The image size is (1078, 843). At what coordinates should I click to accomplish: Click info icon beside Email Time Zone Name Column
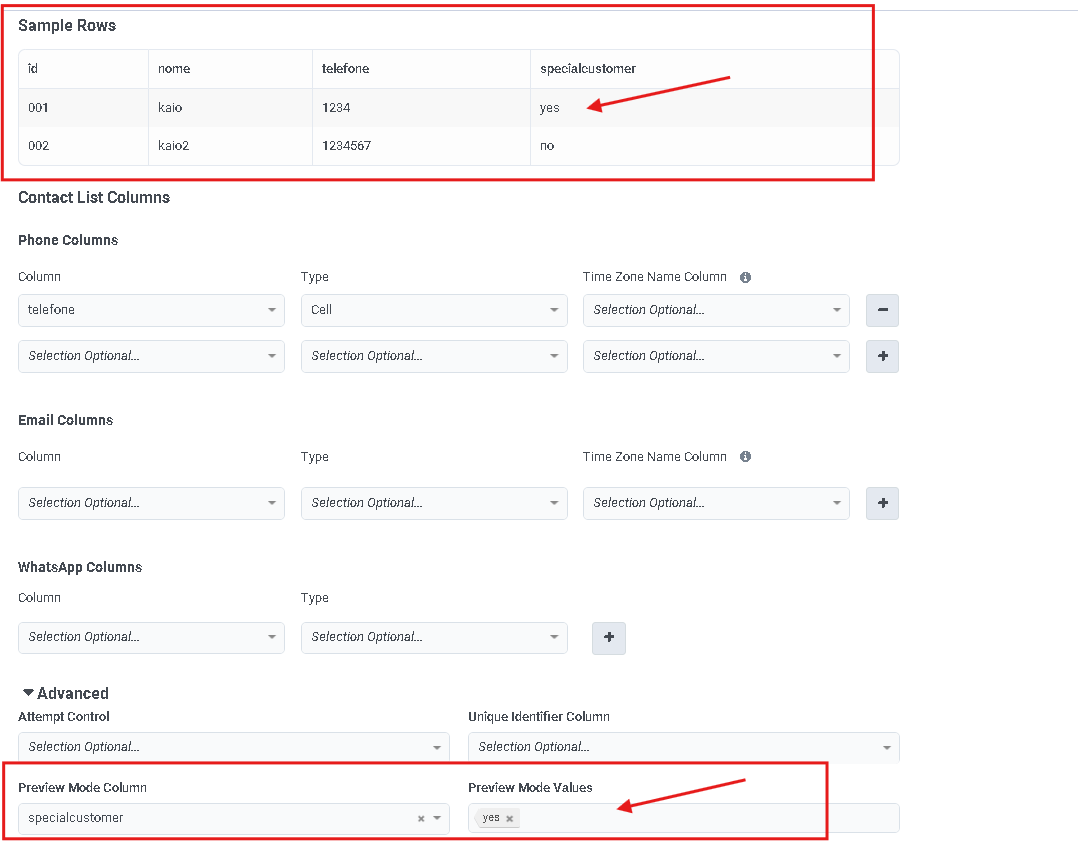pos(745,457)
